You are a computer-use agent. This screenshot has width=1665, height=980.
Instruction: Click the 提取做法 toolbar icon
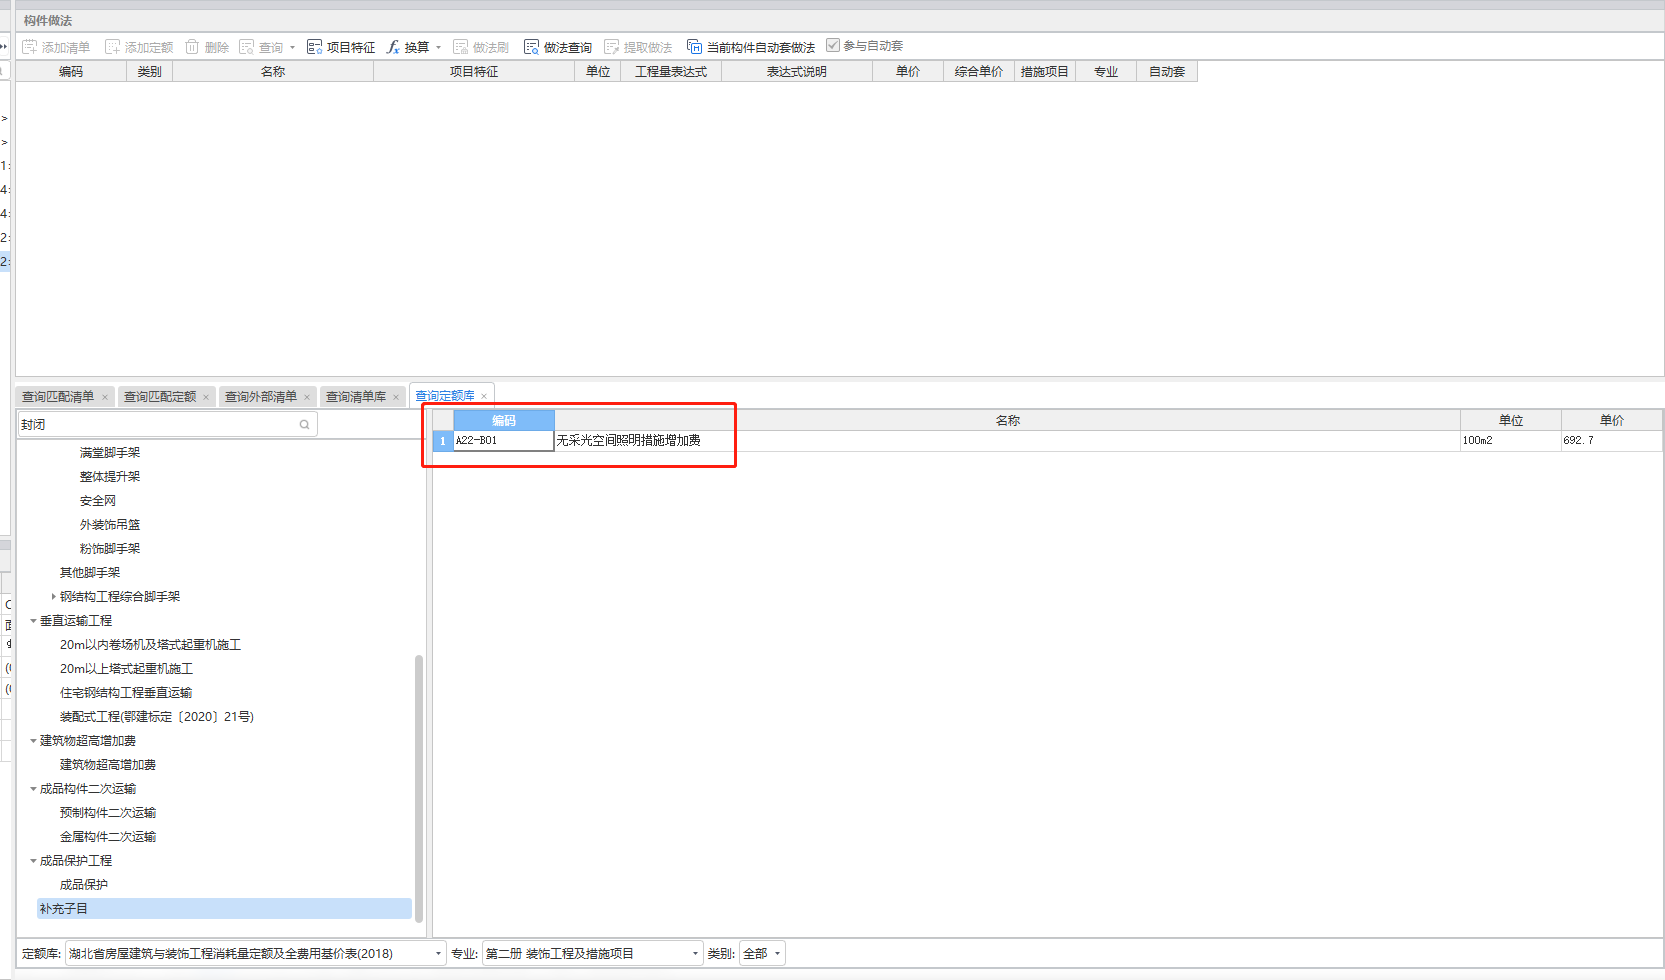[612, 47]
